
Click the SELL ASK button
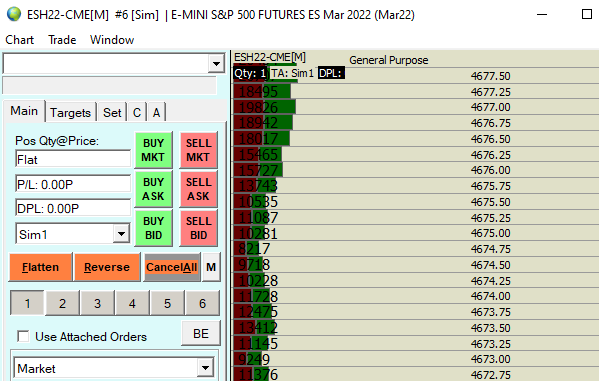click(198, 189)
